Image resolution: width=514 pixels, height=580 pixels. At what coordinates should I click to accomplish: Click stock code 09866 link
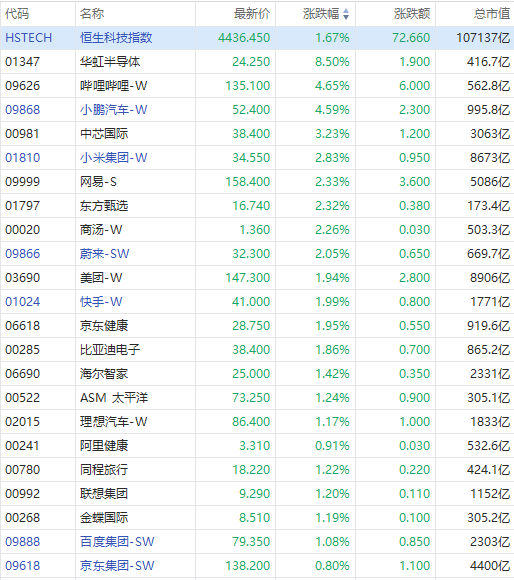pyautogui.click(x=23, y=254)
